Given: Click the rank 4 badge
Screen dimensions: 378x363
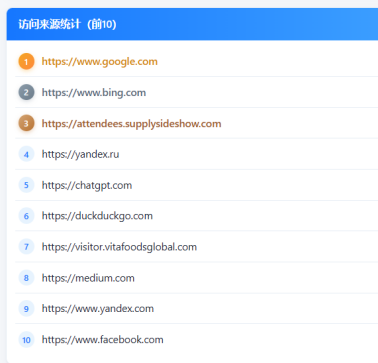Looking at the screenshot, I should [x=26, y=154].
